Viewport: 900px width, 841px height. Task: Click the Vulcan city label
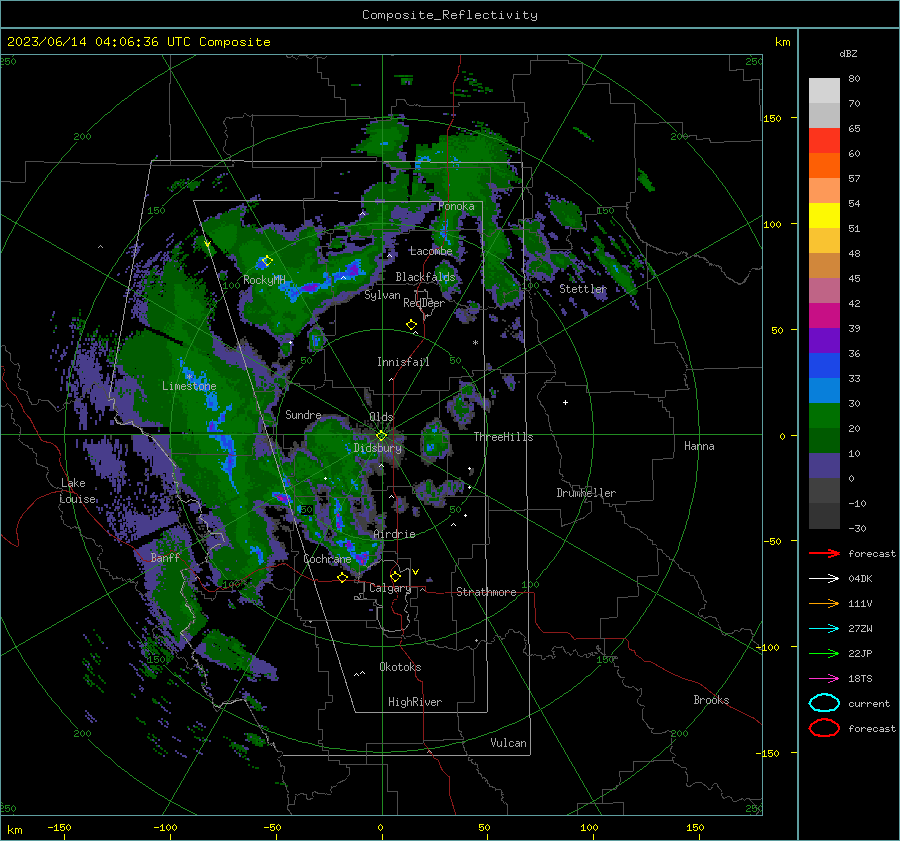point(508,743)
